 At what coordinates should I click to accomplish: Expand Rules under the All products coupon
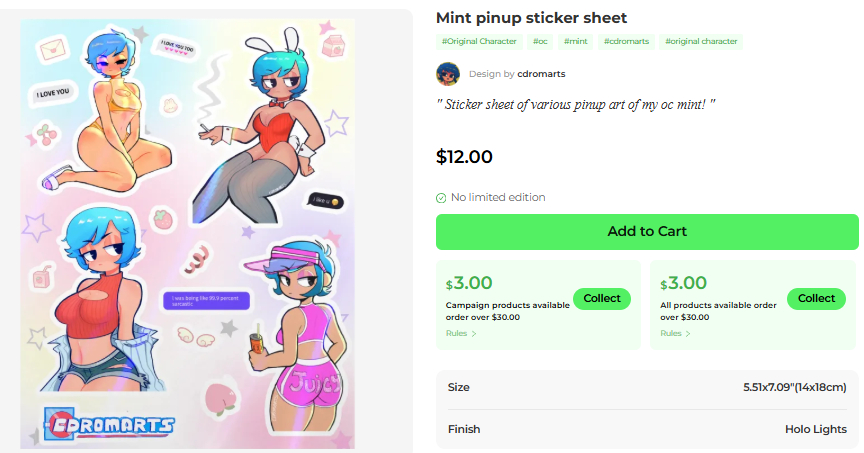tap(675, 333)
